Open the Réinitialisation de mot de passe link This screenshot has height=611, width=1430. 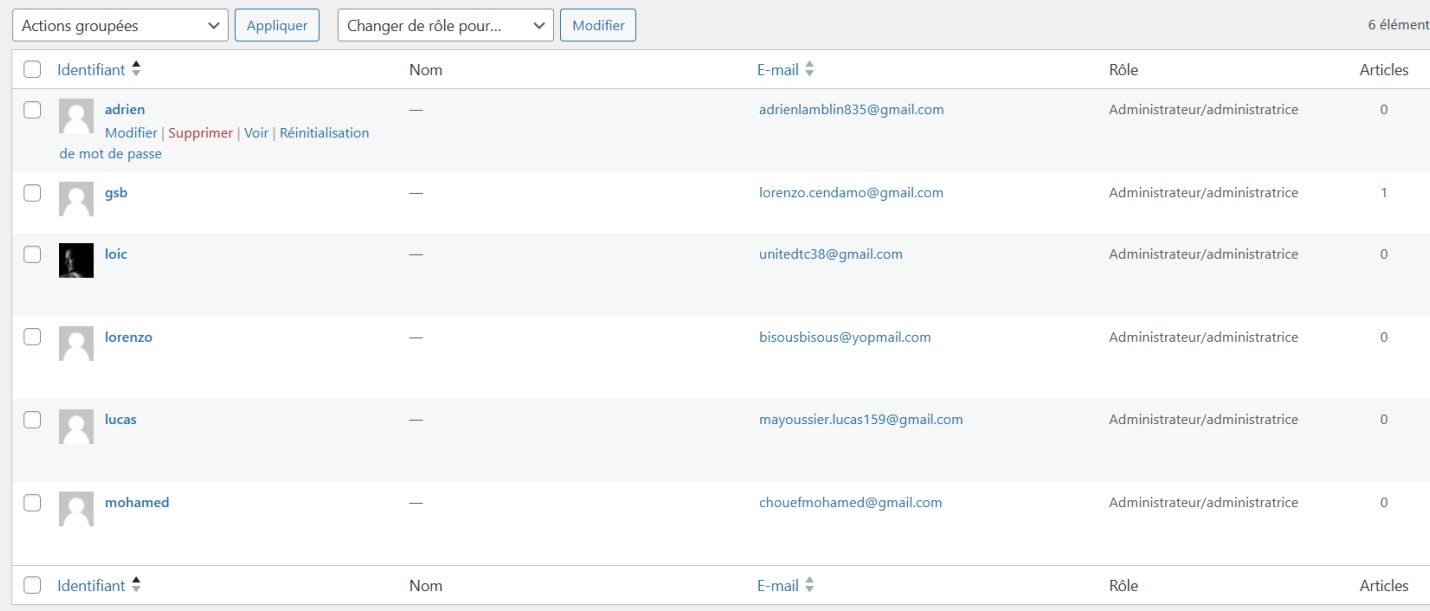click(x=323, y=133)
